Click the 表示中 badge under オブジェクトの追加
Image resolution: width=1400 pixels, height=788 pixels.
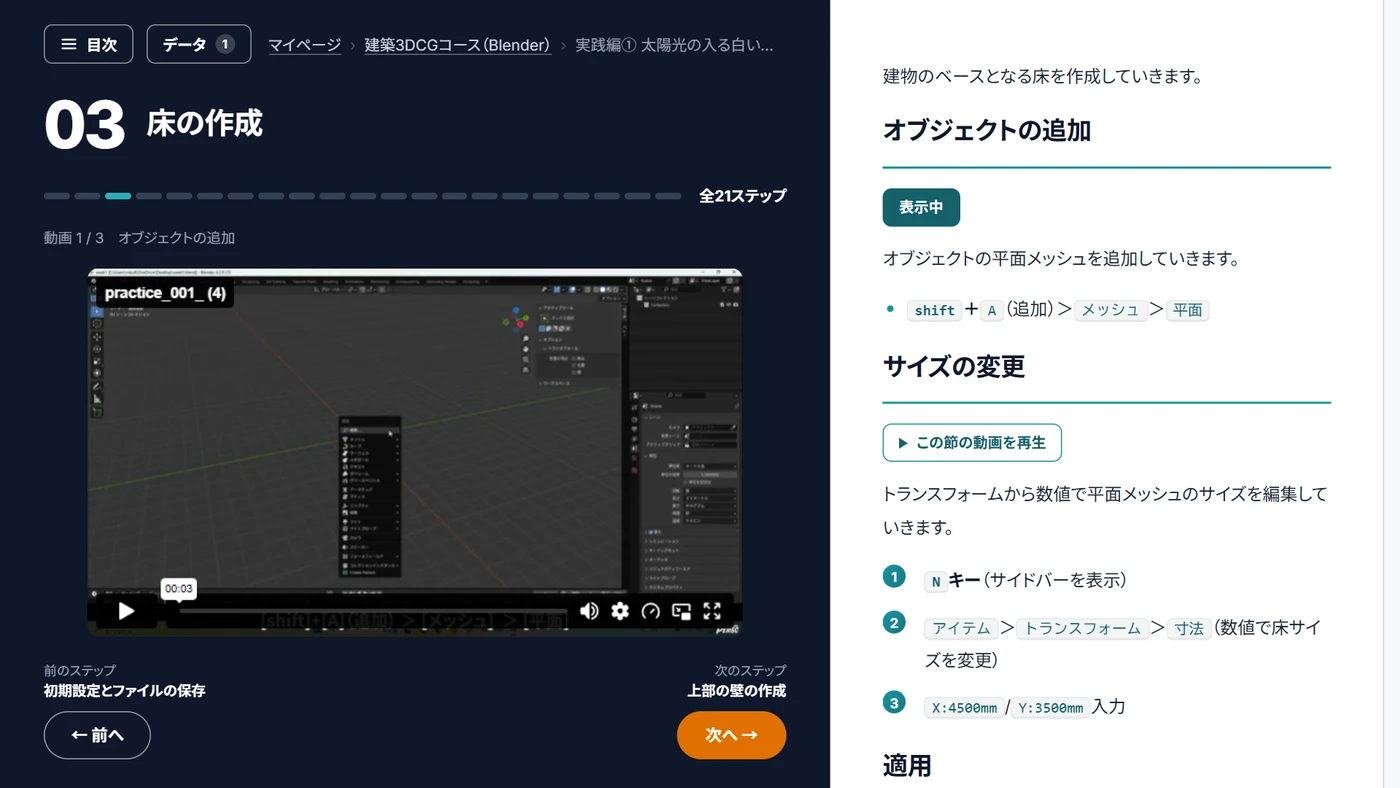point(921,207)
